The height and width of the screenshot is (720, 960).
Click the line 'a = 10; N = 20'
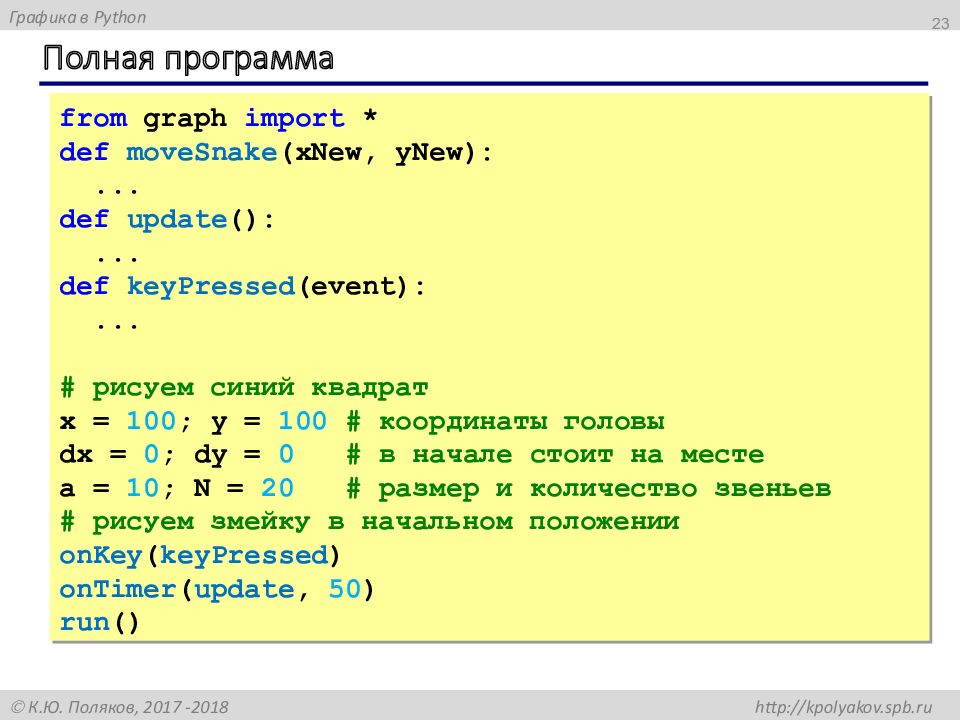(176, 488)
